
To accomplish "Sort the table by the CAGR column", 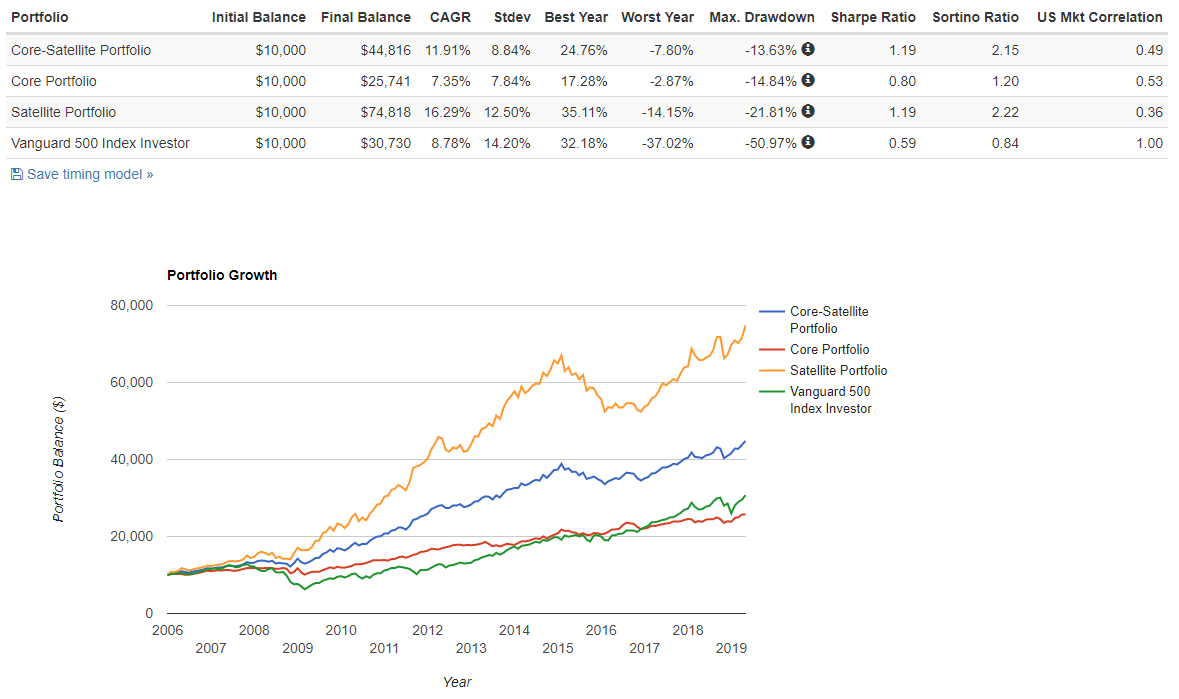I will click(450, 17).
